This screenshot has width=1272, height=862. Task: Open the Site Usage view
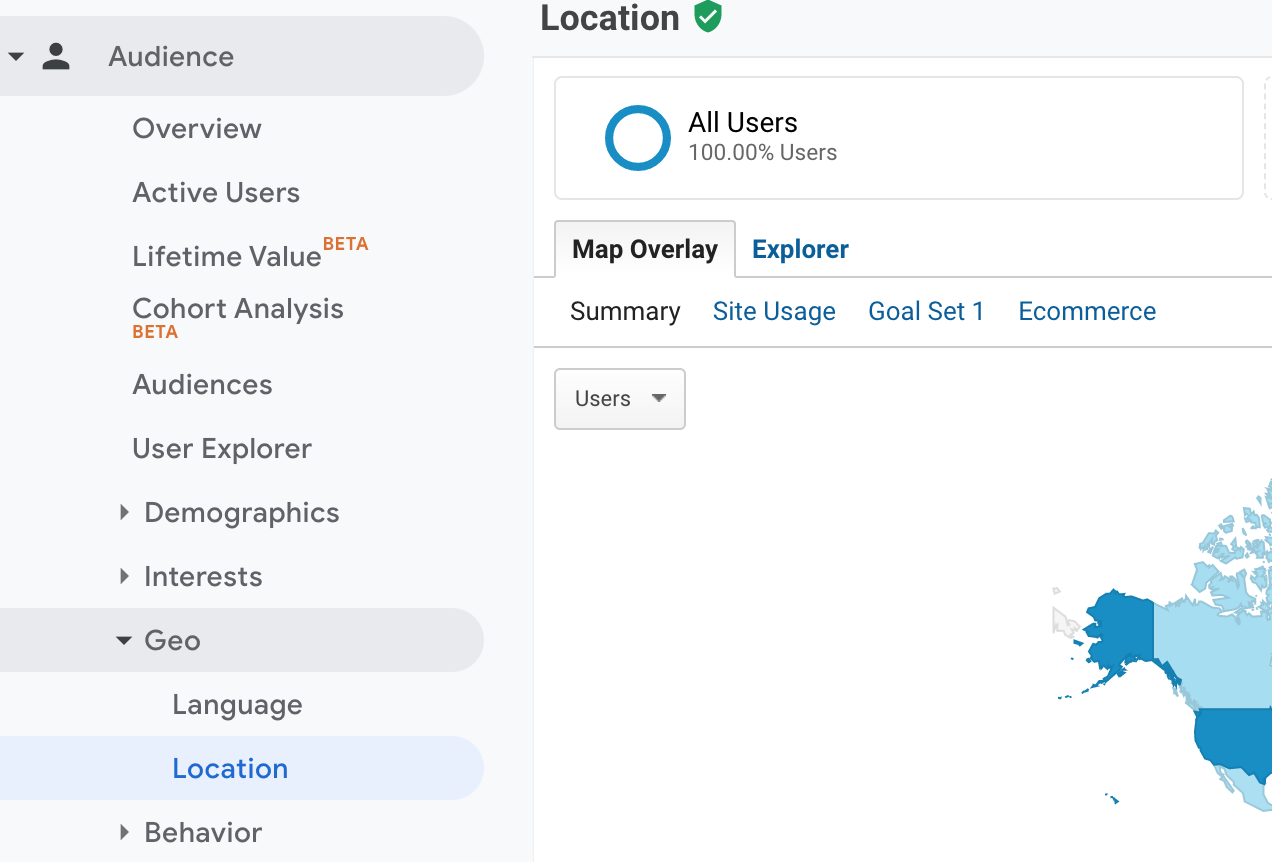pos(774,311)
